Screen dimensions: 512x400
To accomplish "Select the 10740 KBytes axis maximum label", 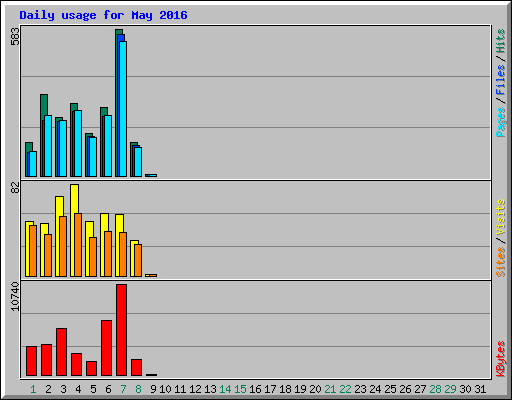I will (15, 296).
